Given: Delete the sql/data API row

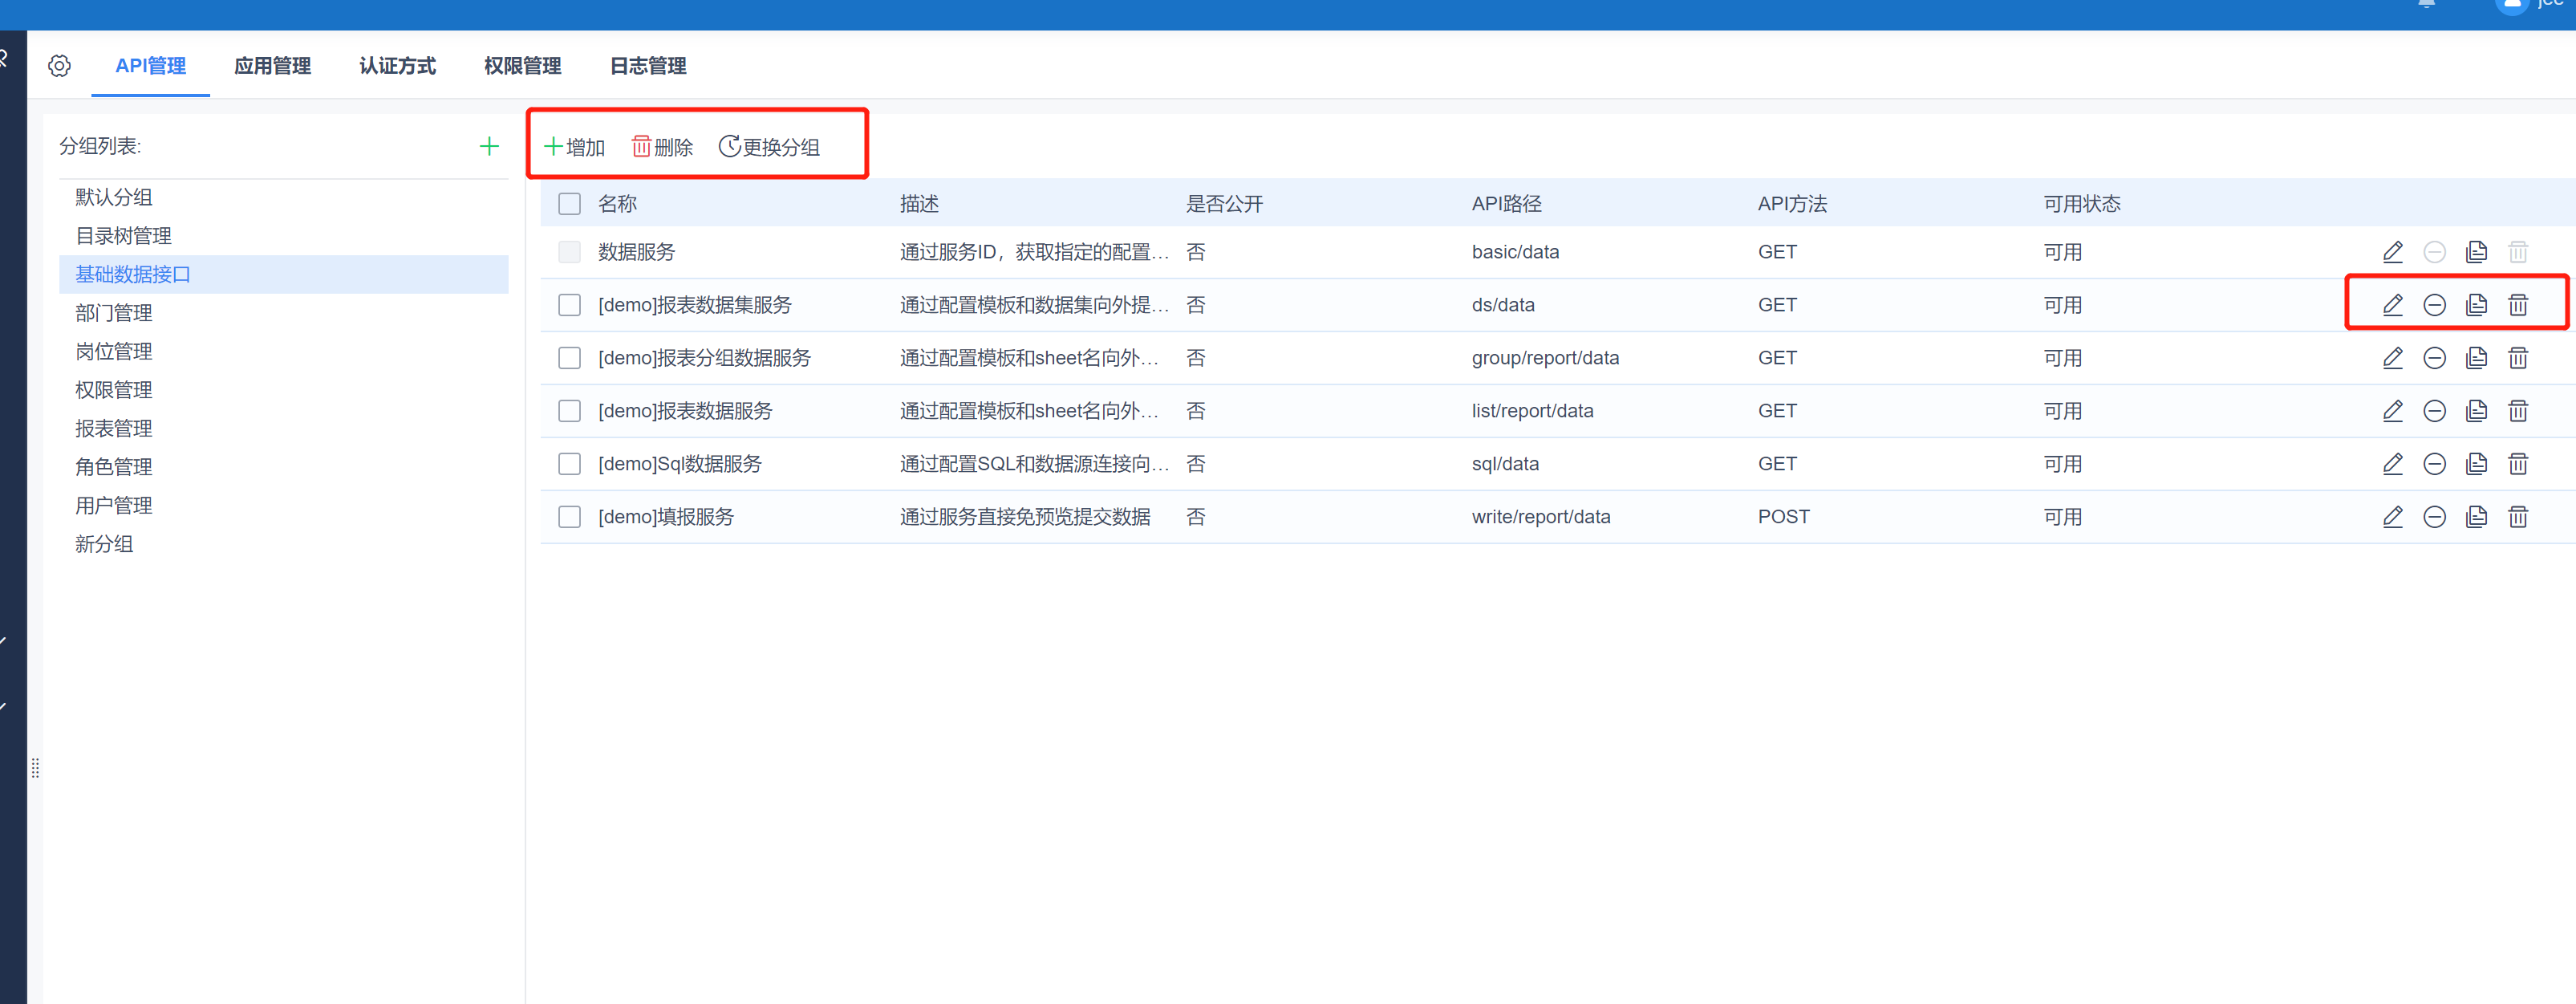Looking at the screenshot, I should coord(2517,464).
